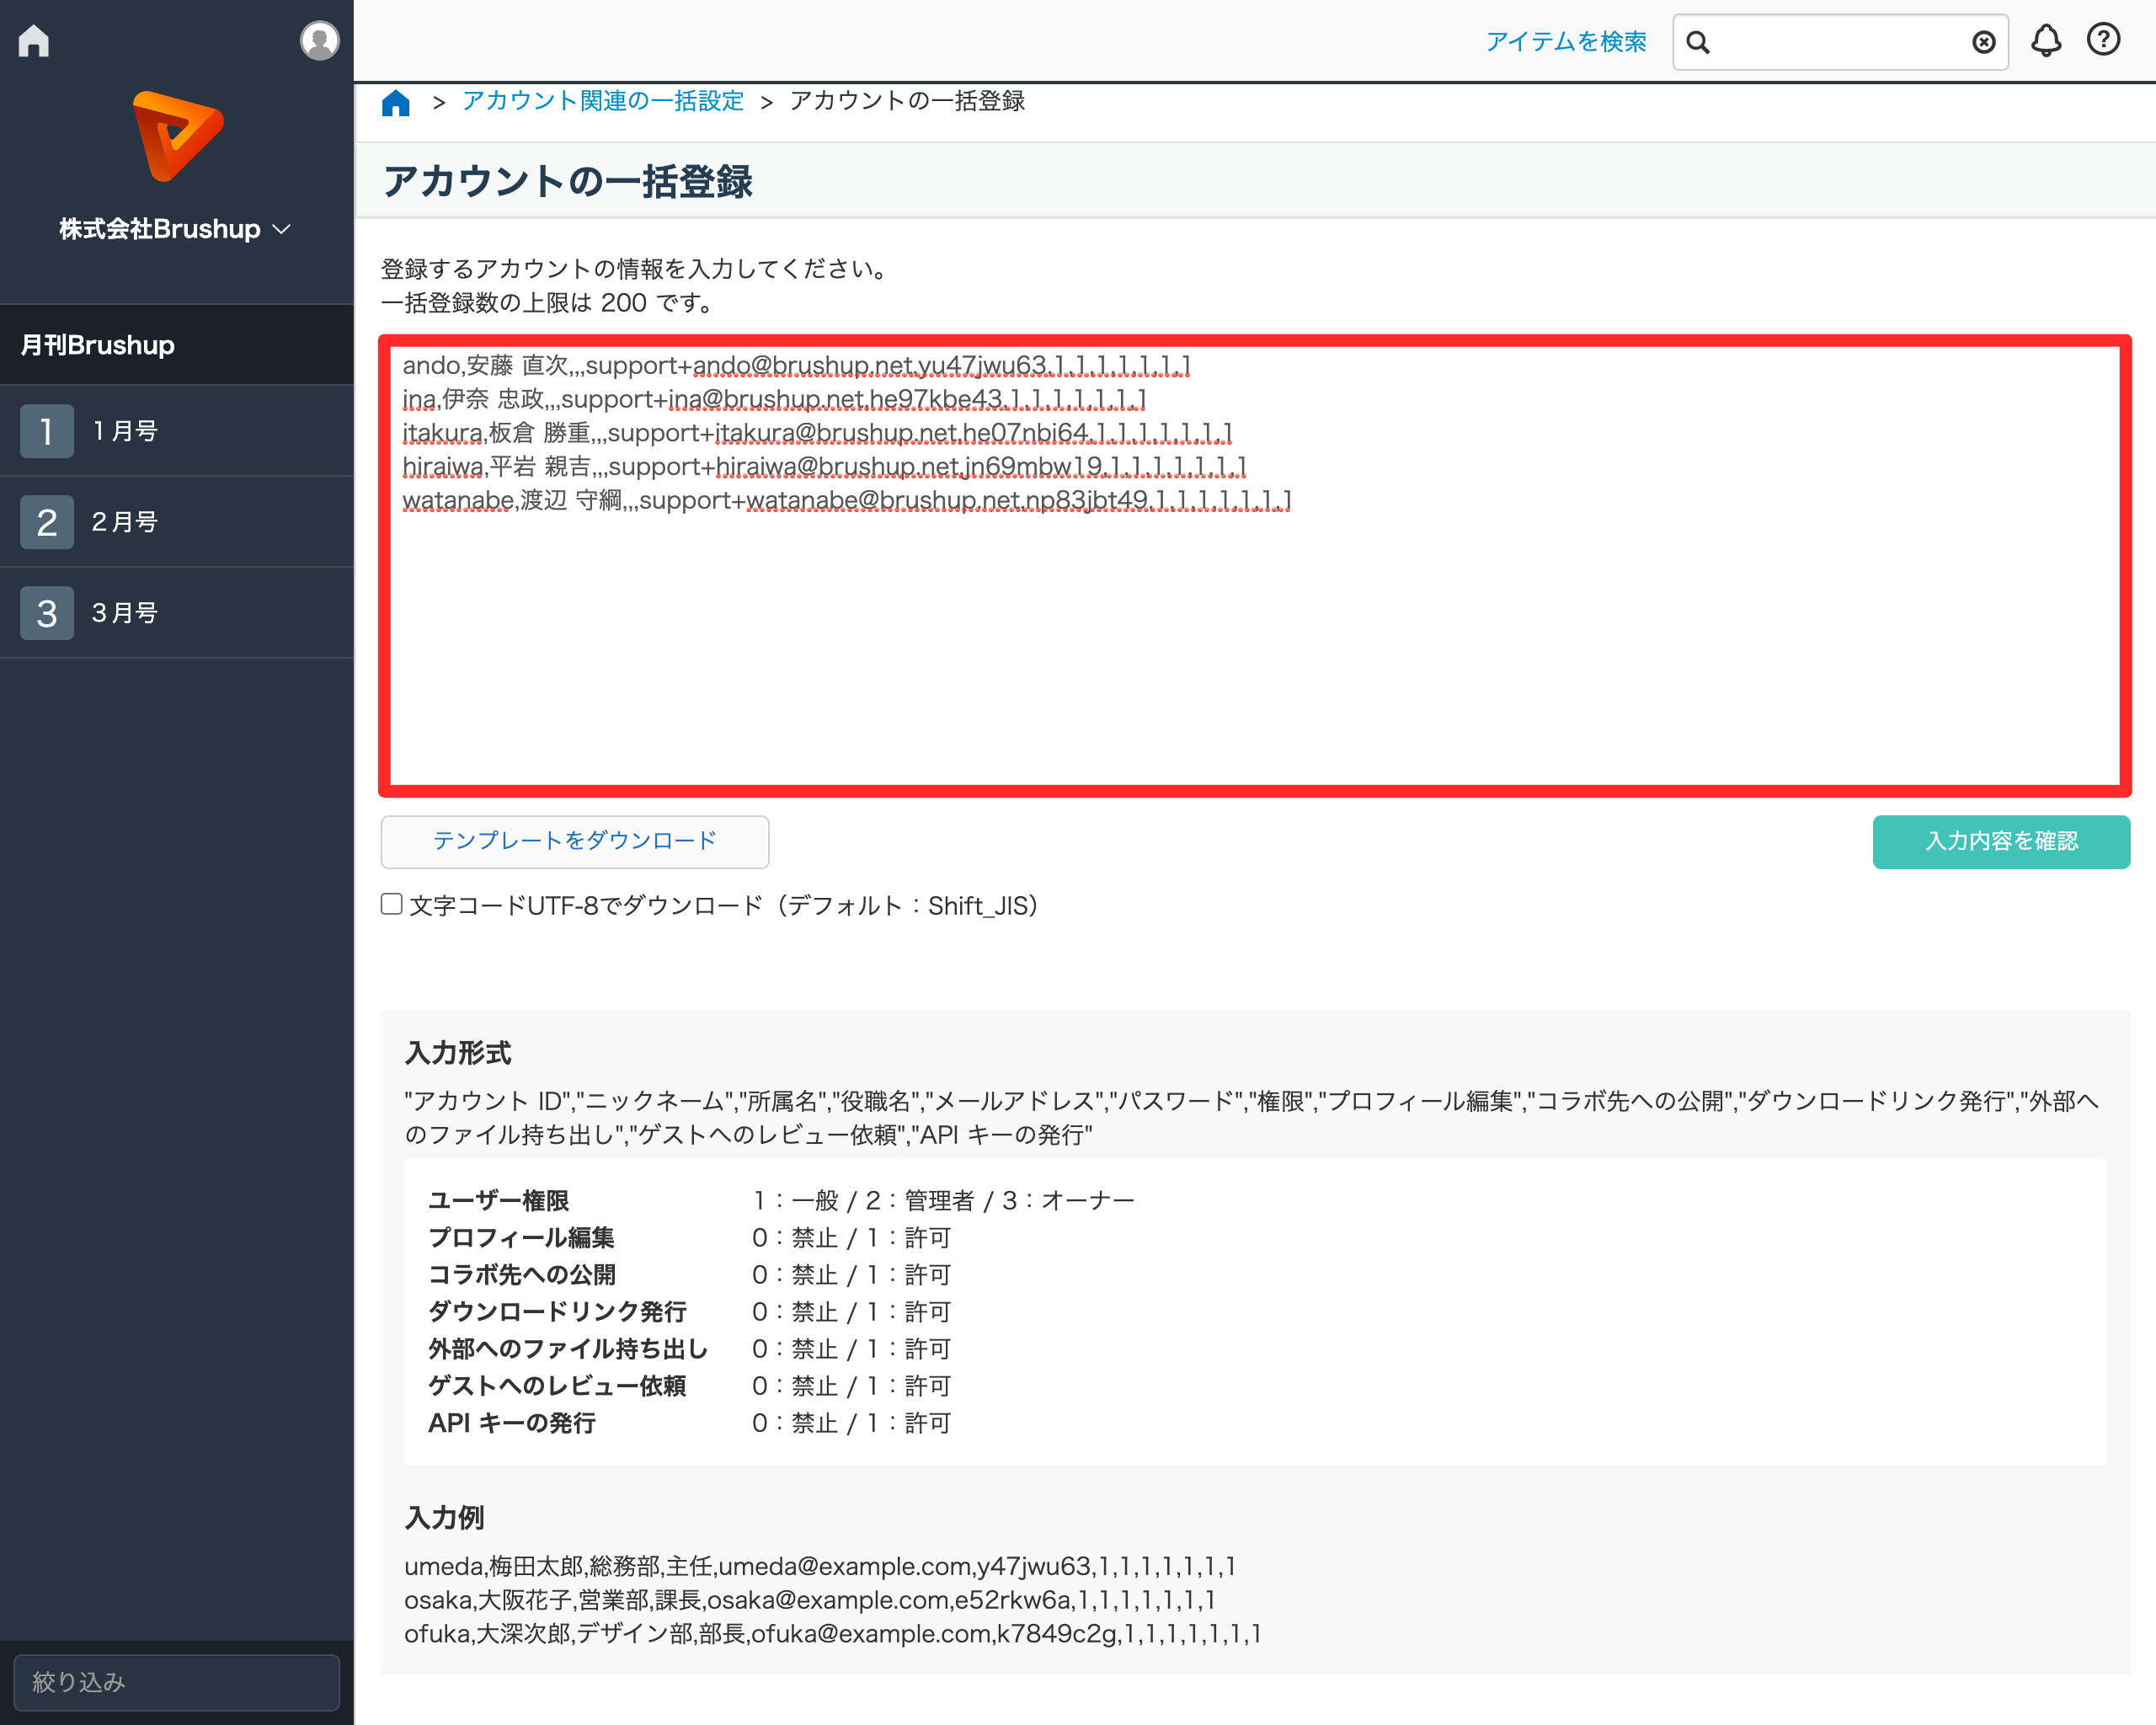Click the 入力形式 heading
This screenshot has width=2156, height=1725.
[458, 1053]
